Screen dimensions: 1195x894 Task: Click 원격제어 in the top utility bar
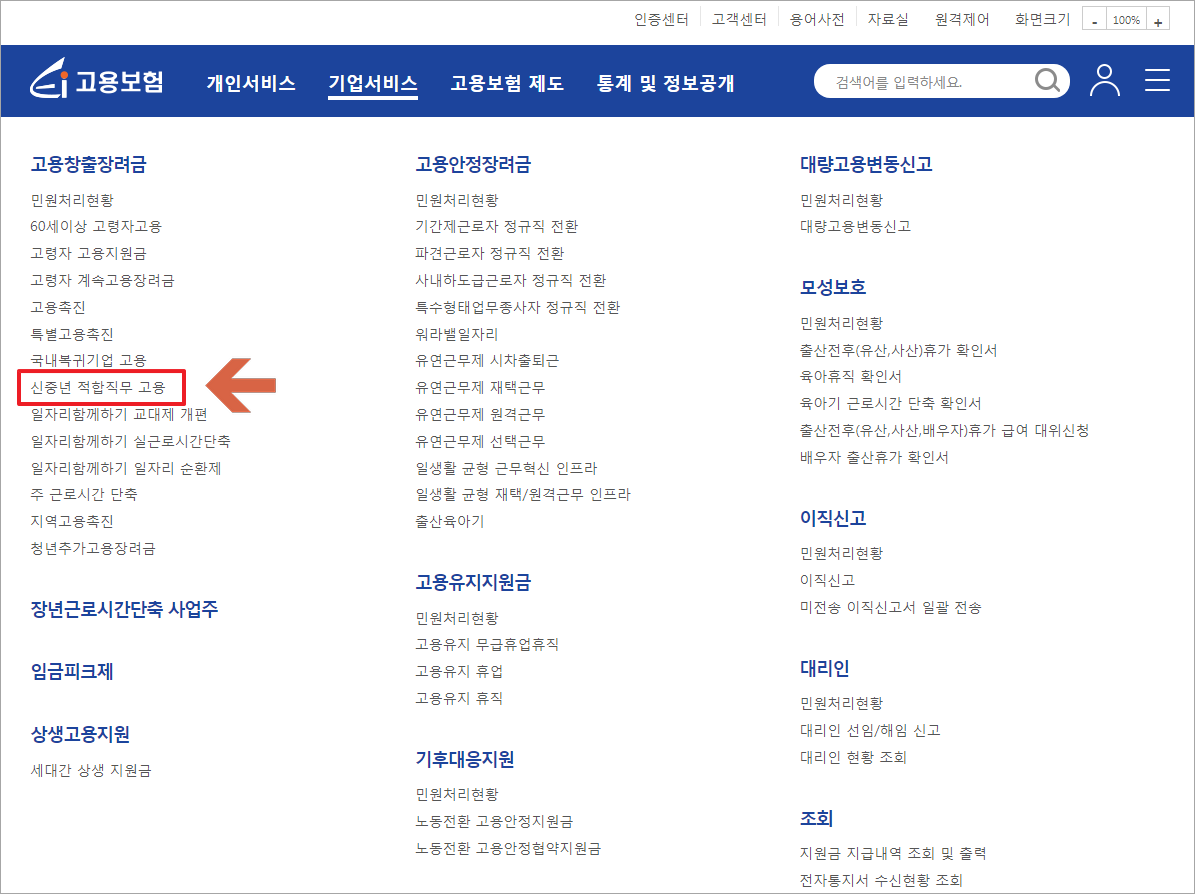pos(961,18)
